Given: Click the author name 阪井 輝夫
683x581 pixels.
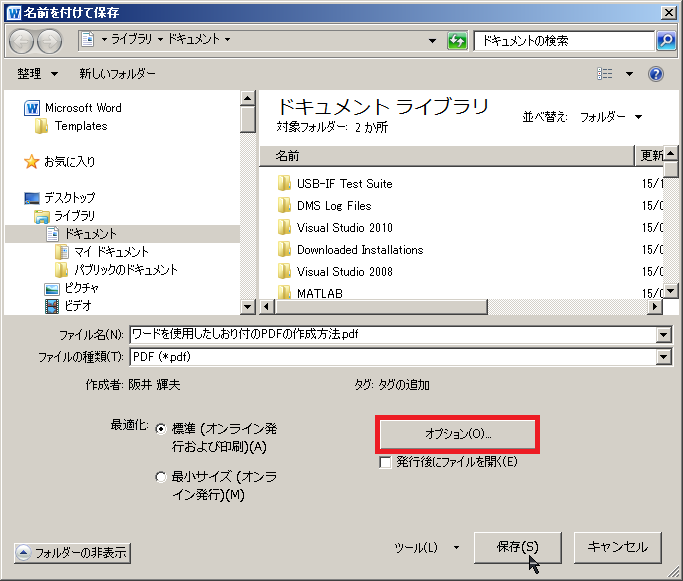Looking at the screenshot, I should (154, 385).
